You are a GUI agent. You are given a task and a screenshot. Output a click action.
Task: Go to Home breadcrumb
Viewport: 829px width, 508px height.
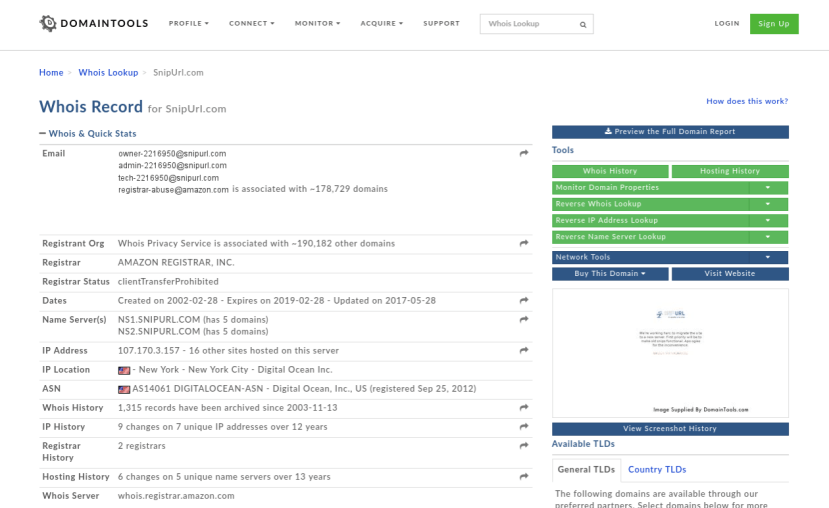[x=51, y=72]
